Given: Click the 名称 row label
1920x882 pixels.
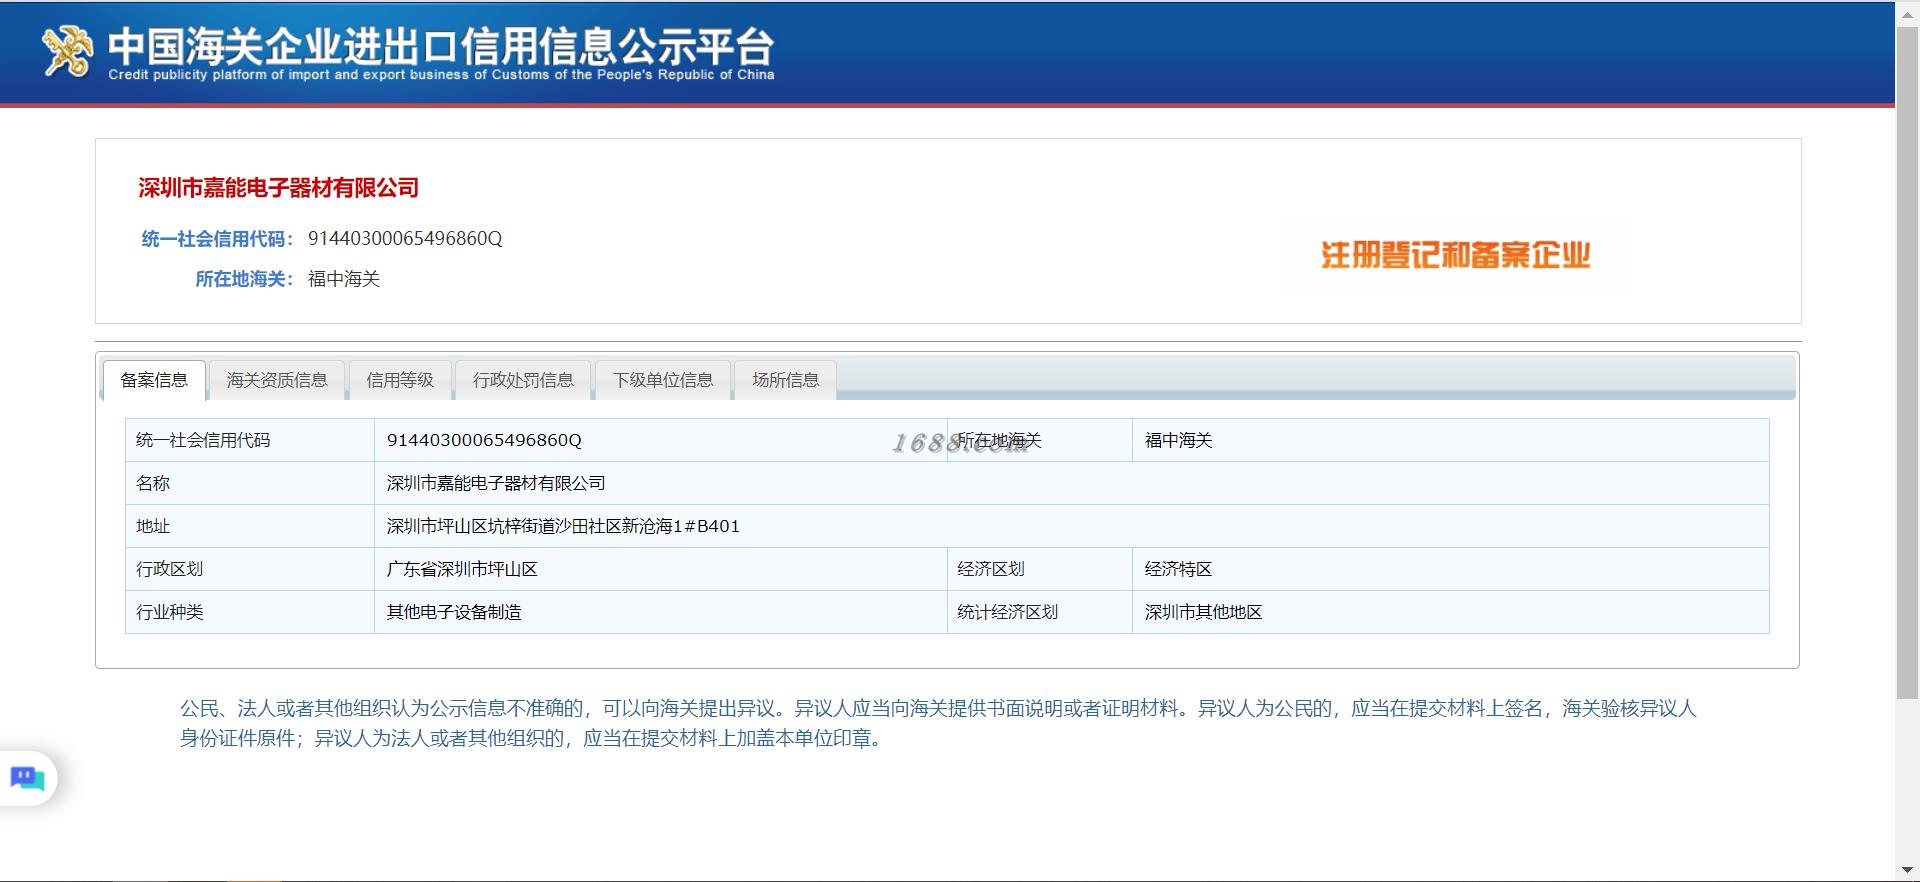Looking at the screenshot, I should click(250, 483).
